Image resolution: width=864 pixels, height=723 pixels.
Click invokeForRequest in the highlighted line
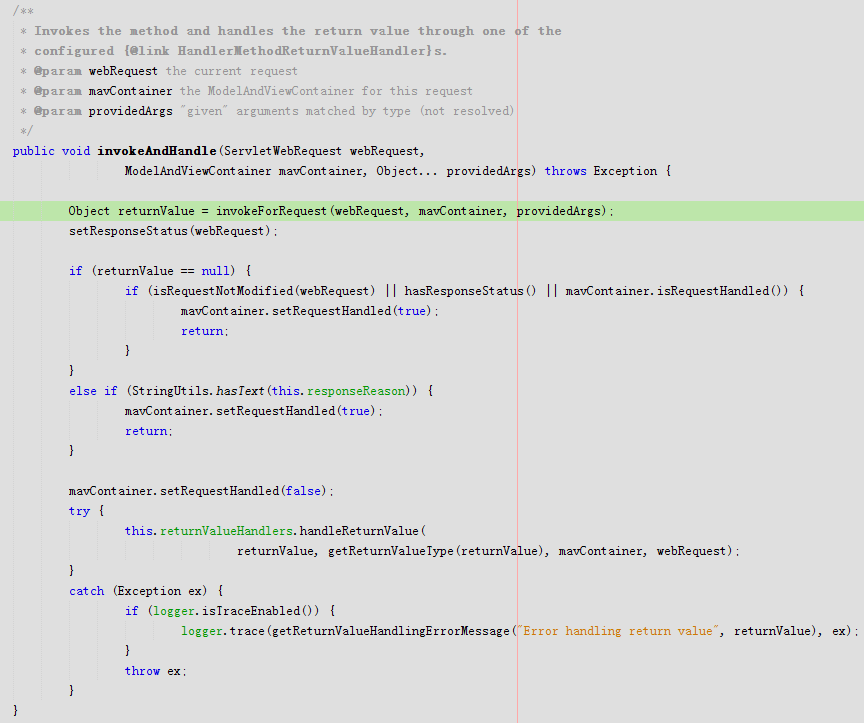pos(271,211)
